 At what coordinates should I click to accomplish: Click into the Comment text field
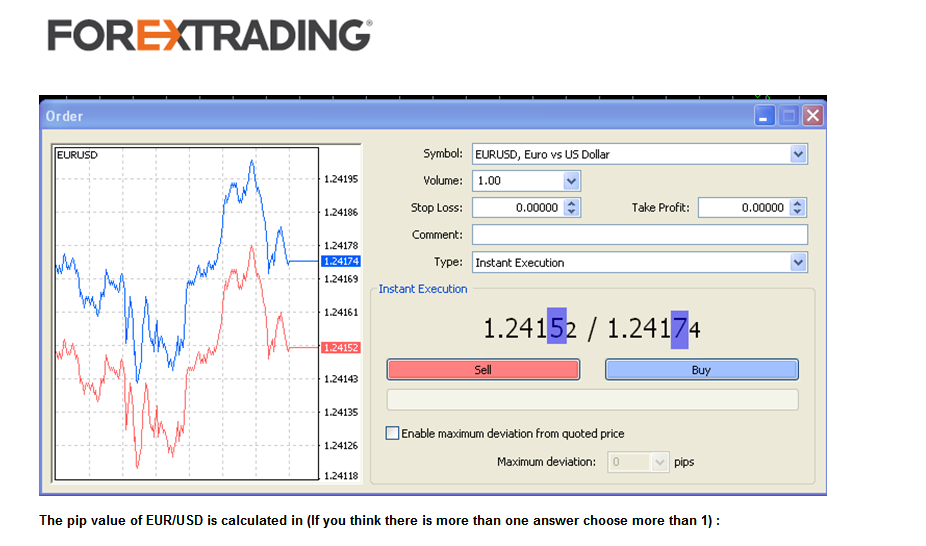click(x=638, y=235)
